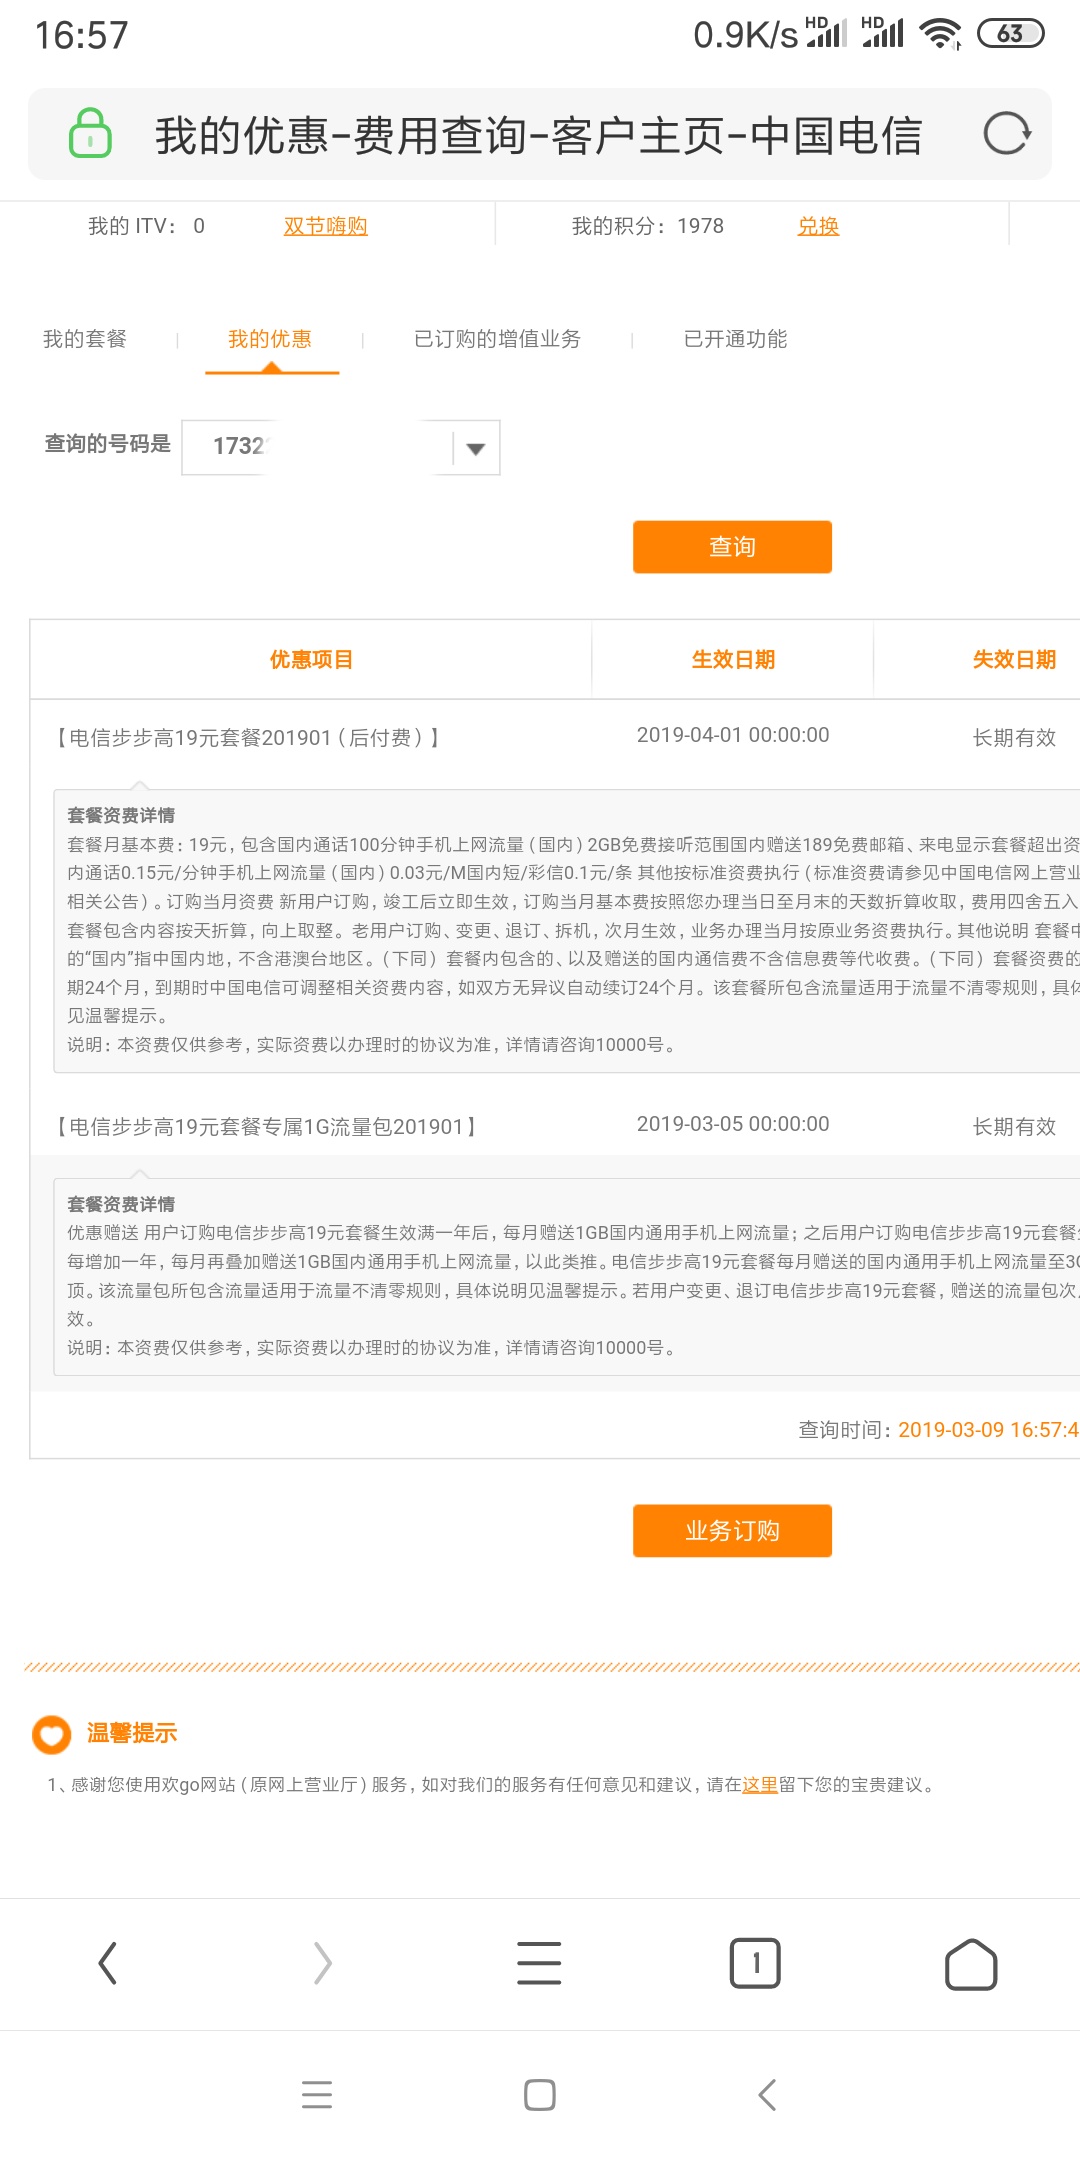Tap the page title in the address bar

pos(538,135)
